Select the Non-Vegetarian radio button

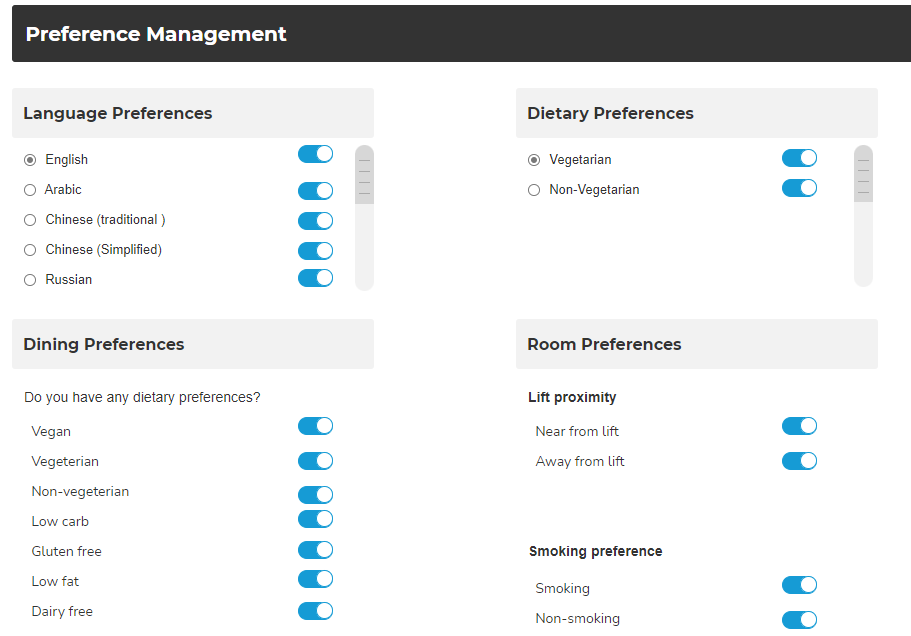point(534,190)
